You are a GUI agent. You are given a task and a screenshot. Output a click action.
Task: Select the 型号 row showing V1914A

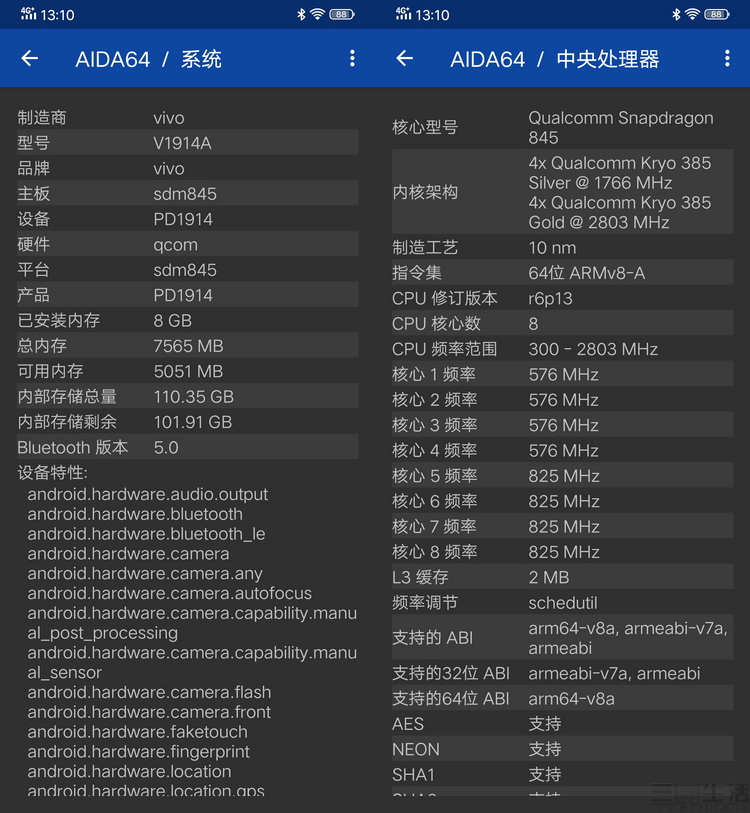(188, 143)
